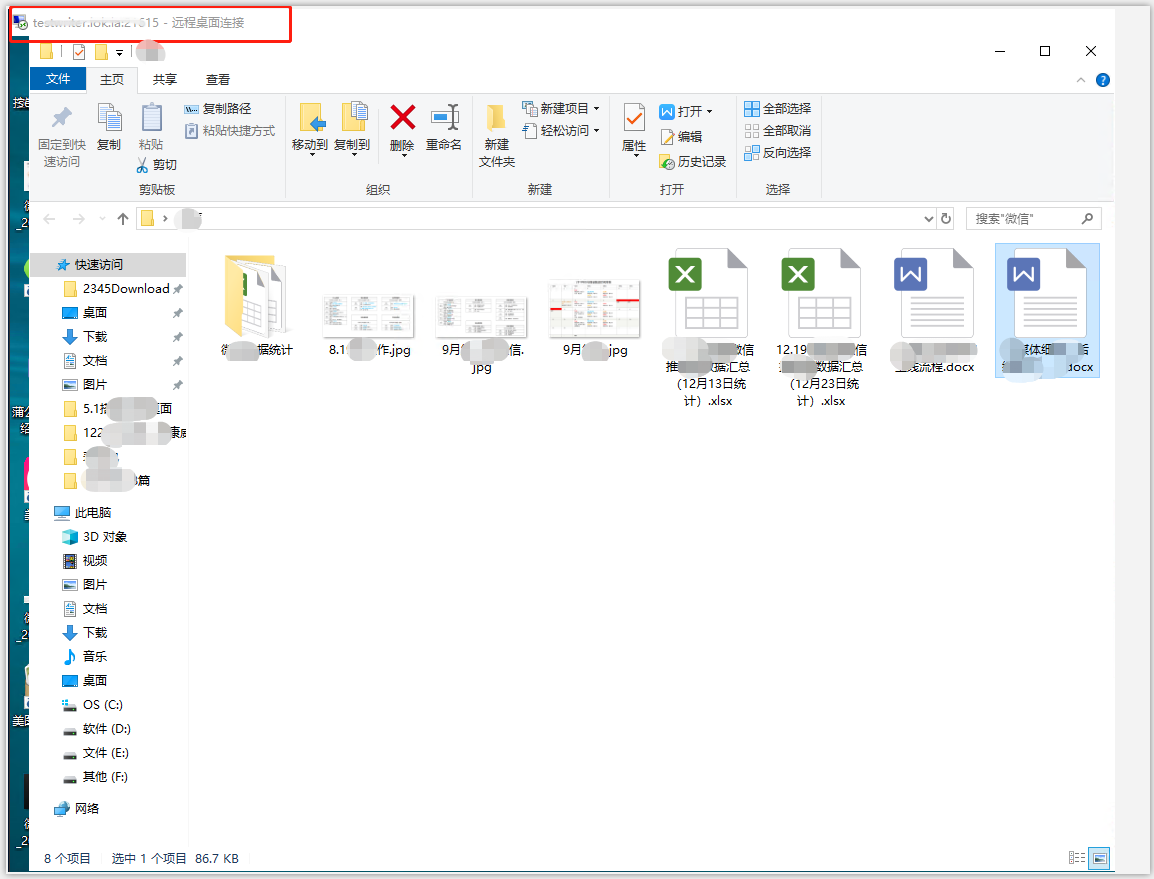Open the address bar history dropdown
This screenshot has height=879, width=1154.
[x=929, y=219]
